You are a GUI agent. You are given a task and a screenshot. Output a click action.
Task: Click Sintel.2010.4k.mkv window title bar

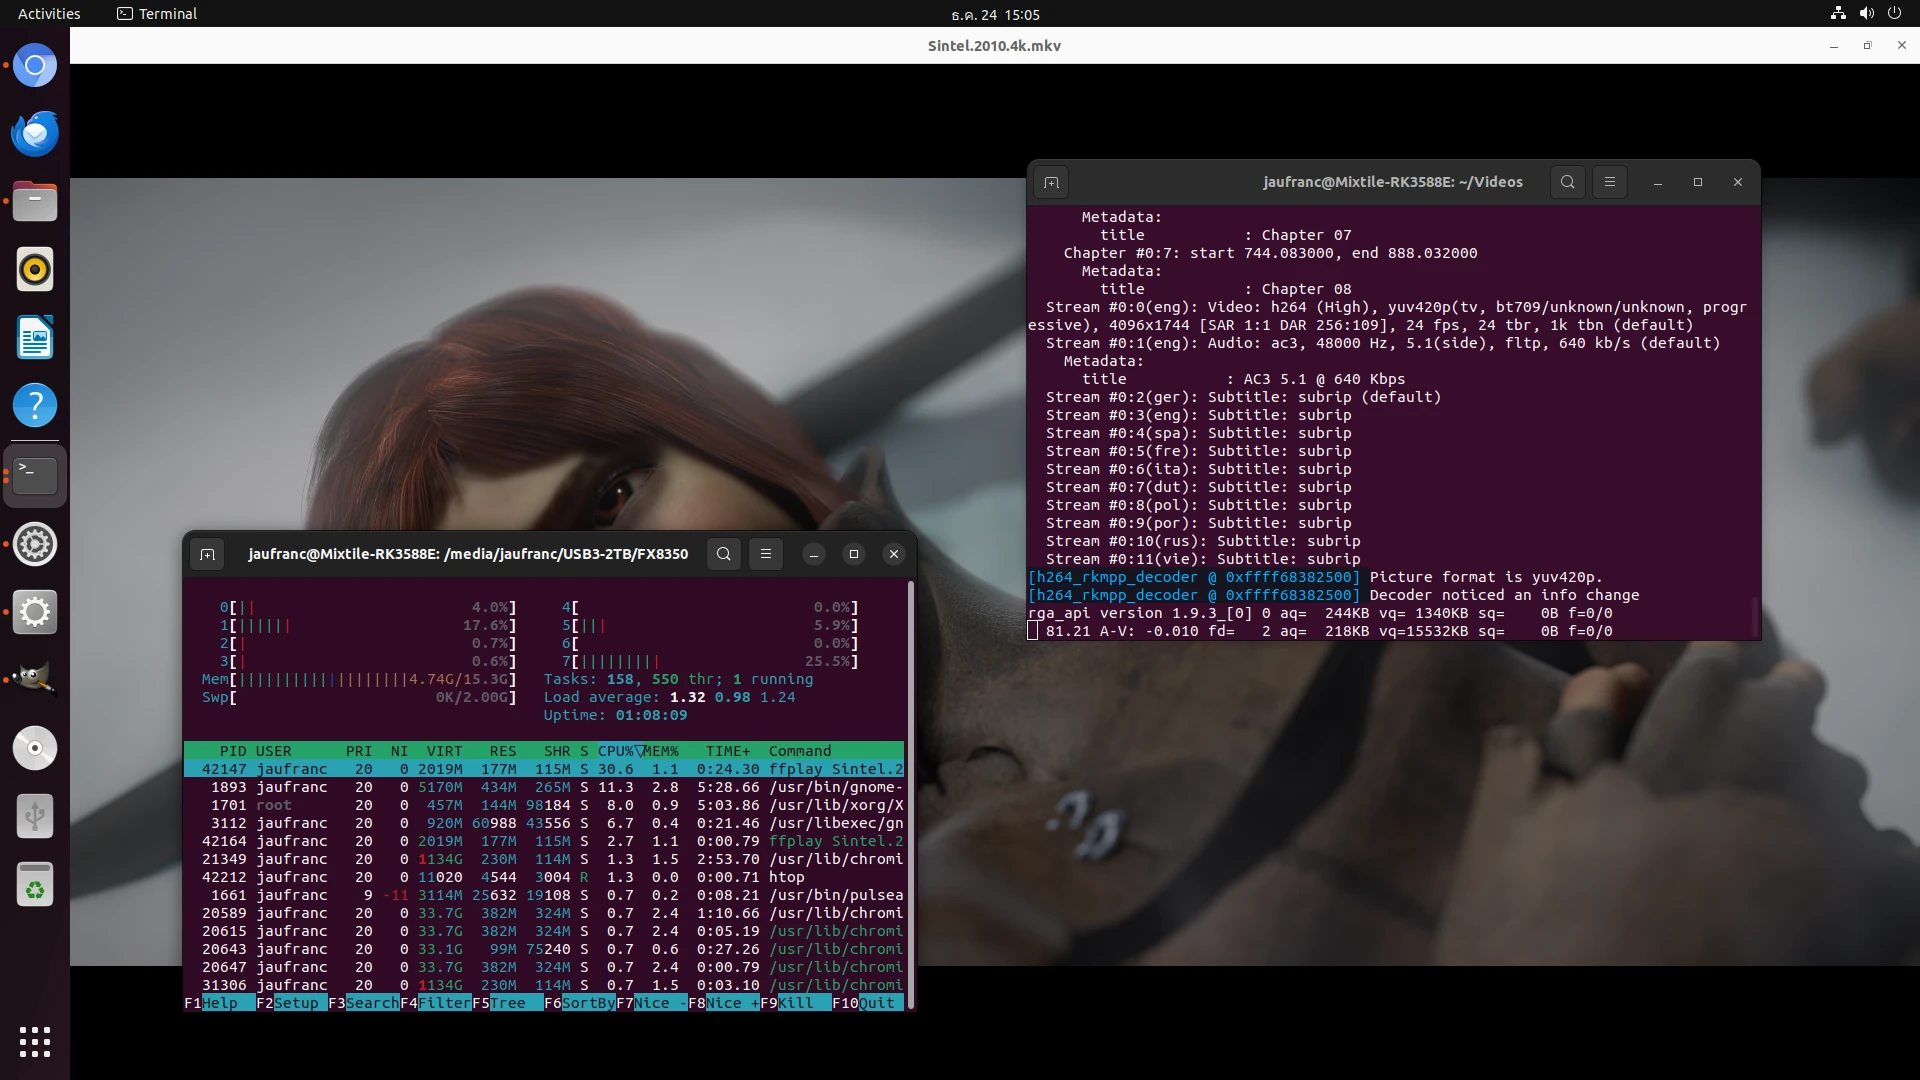(994, 46)
